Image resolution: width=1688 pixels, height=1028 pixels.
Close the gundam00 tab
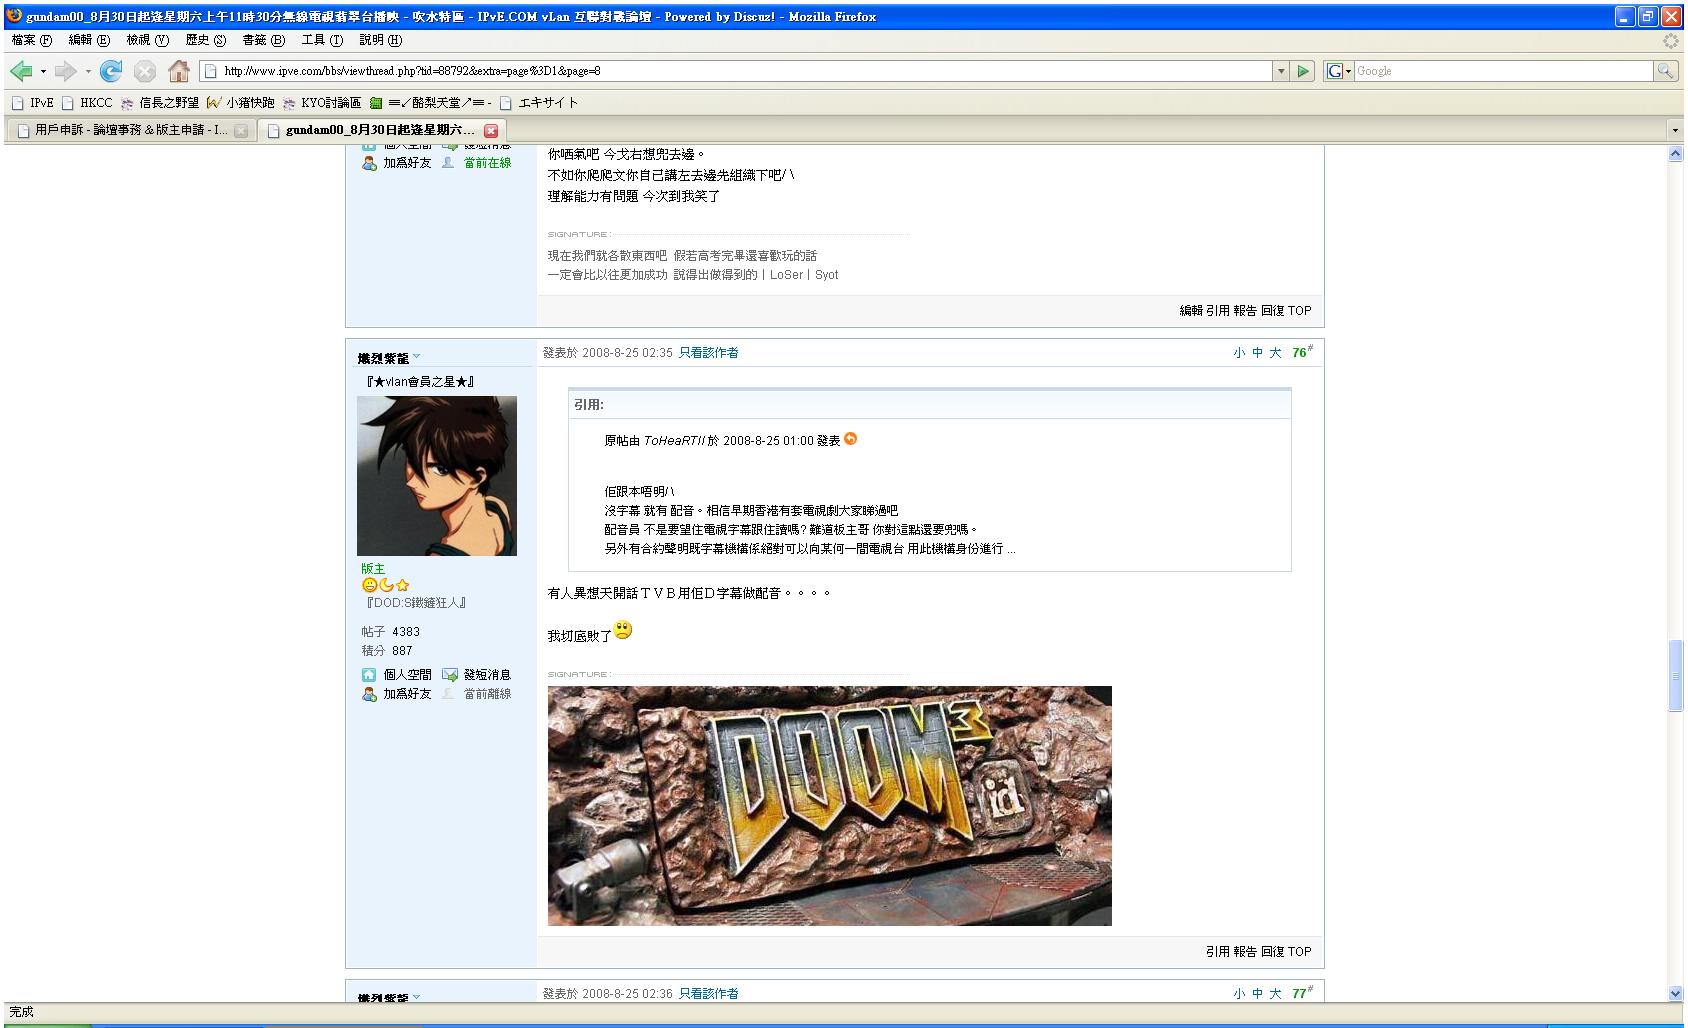[x=491, y=130]
